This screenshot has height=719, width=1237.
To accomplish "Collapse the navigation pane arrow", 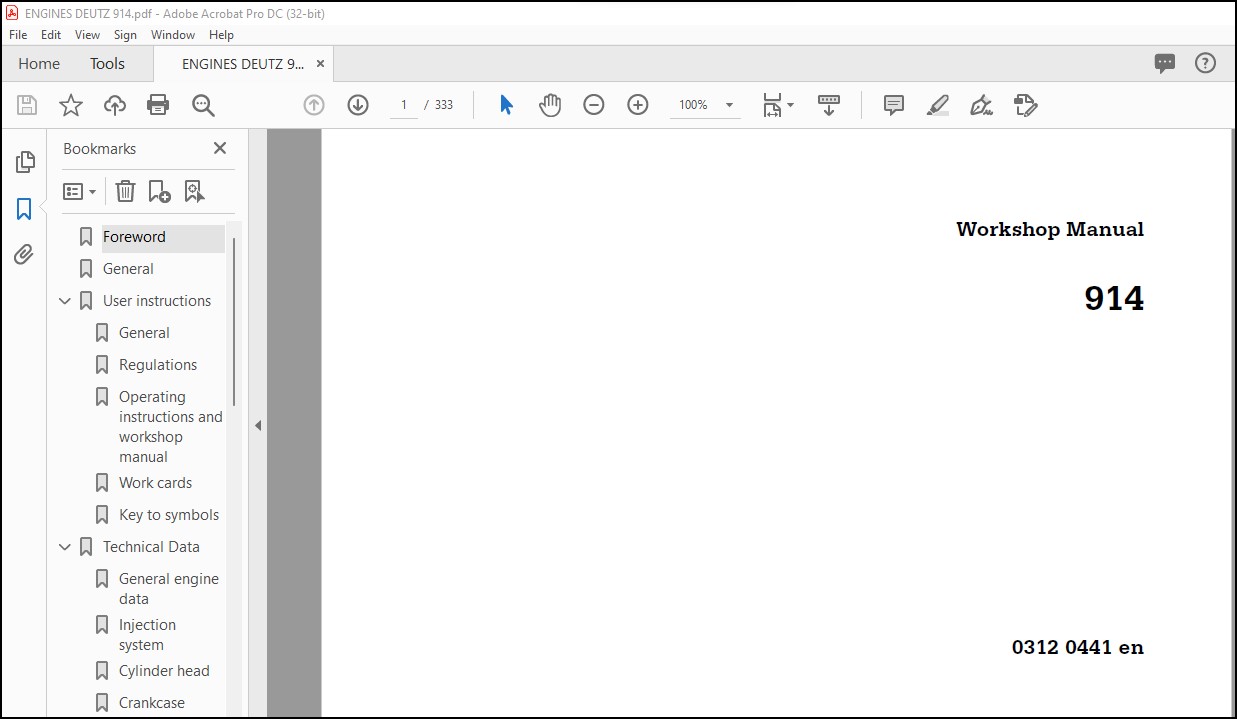I will [x=257, y=425].
